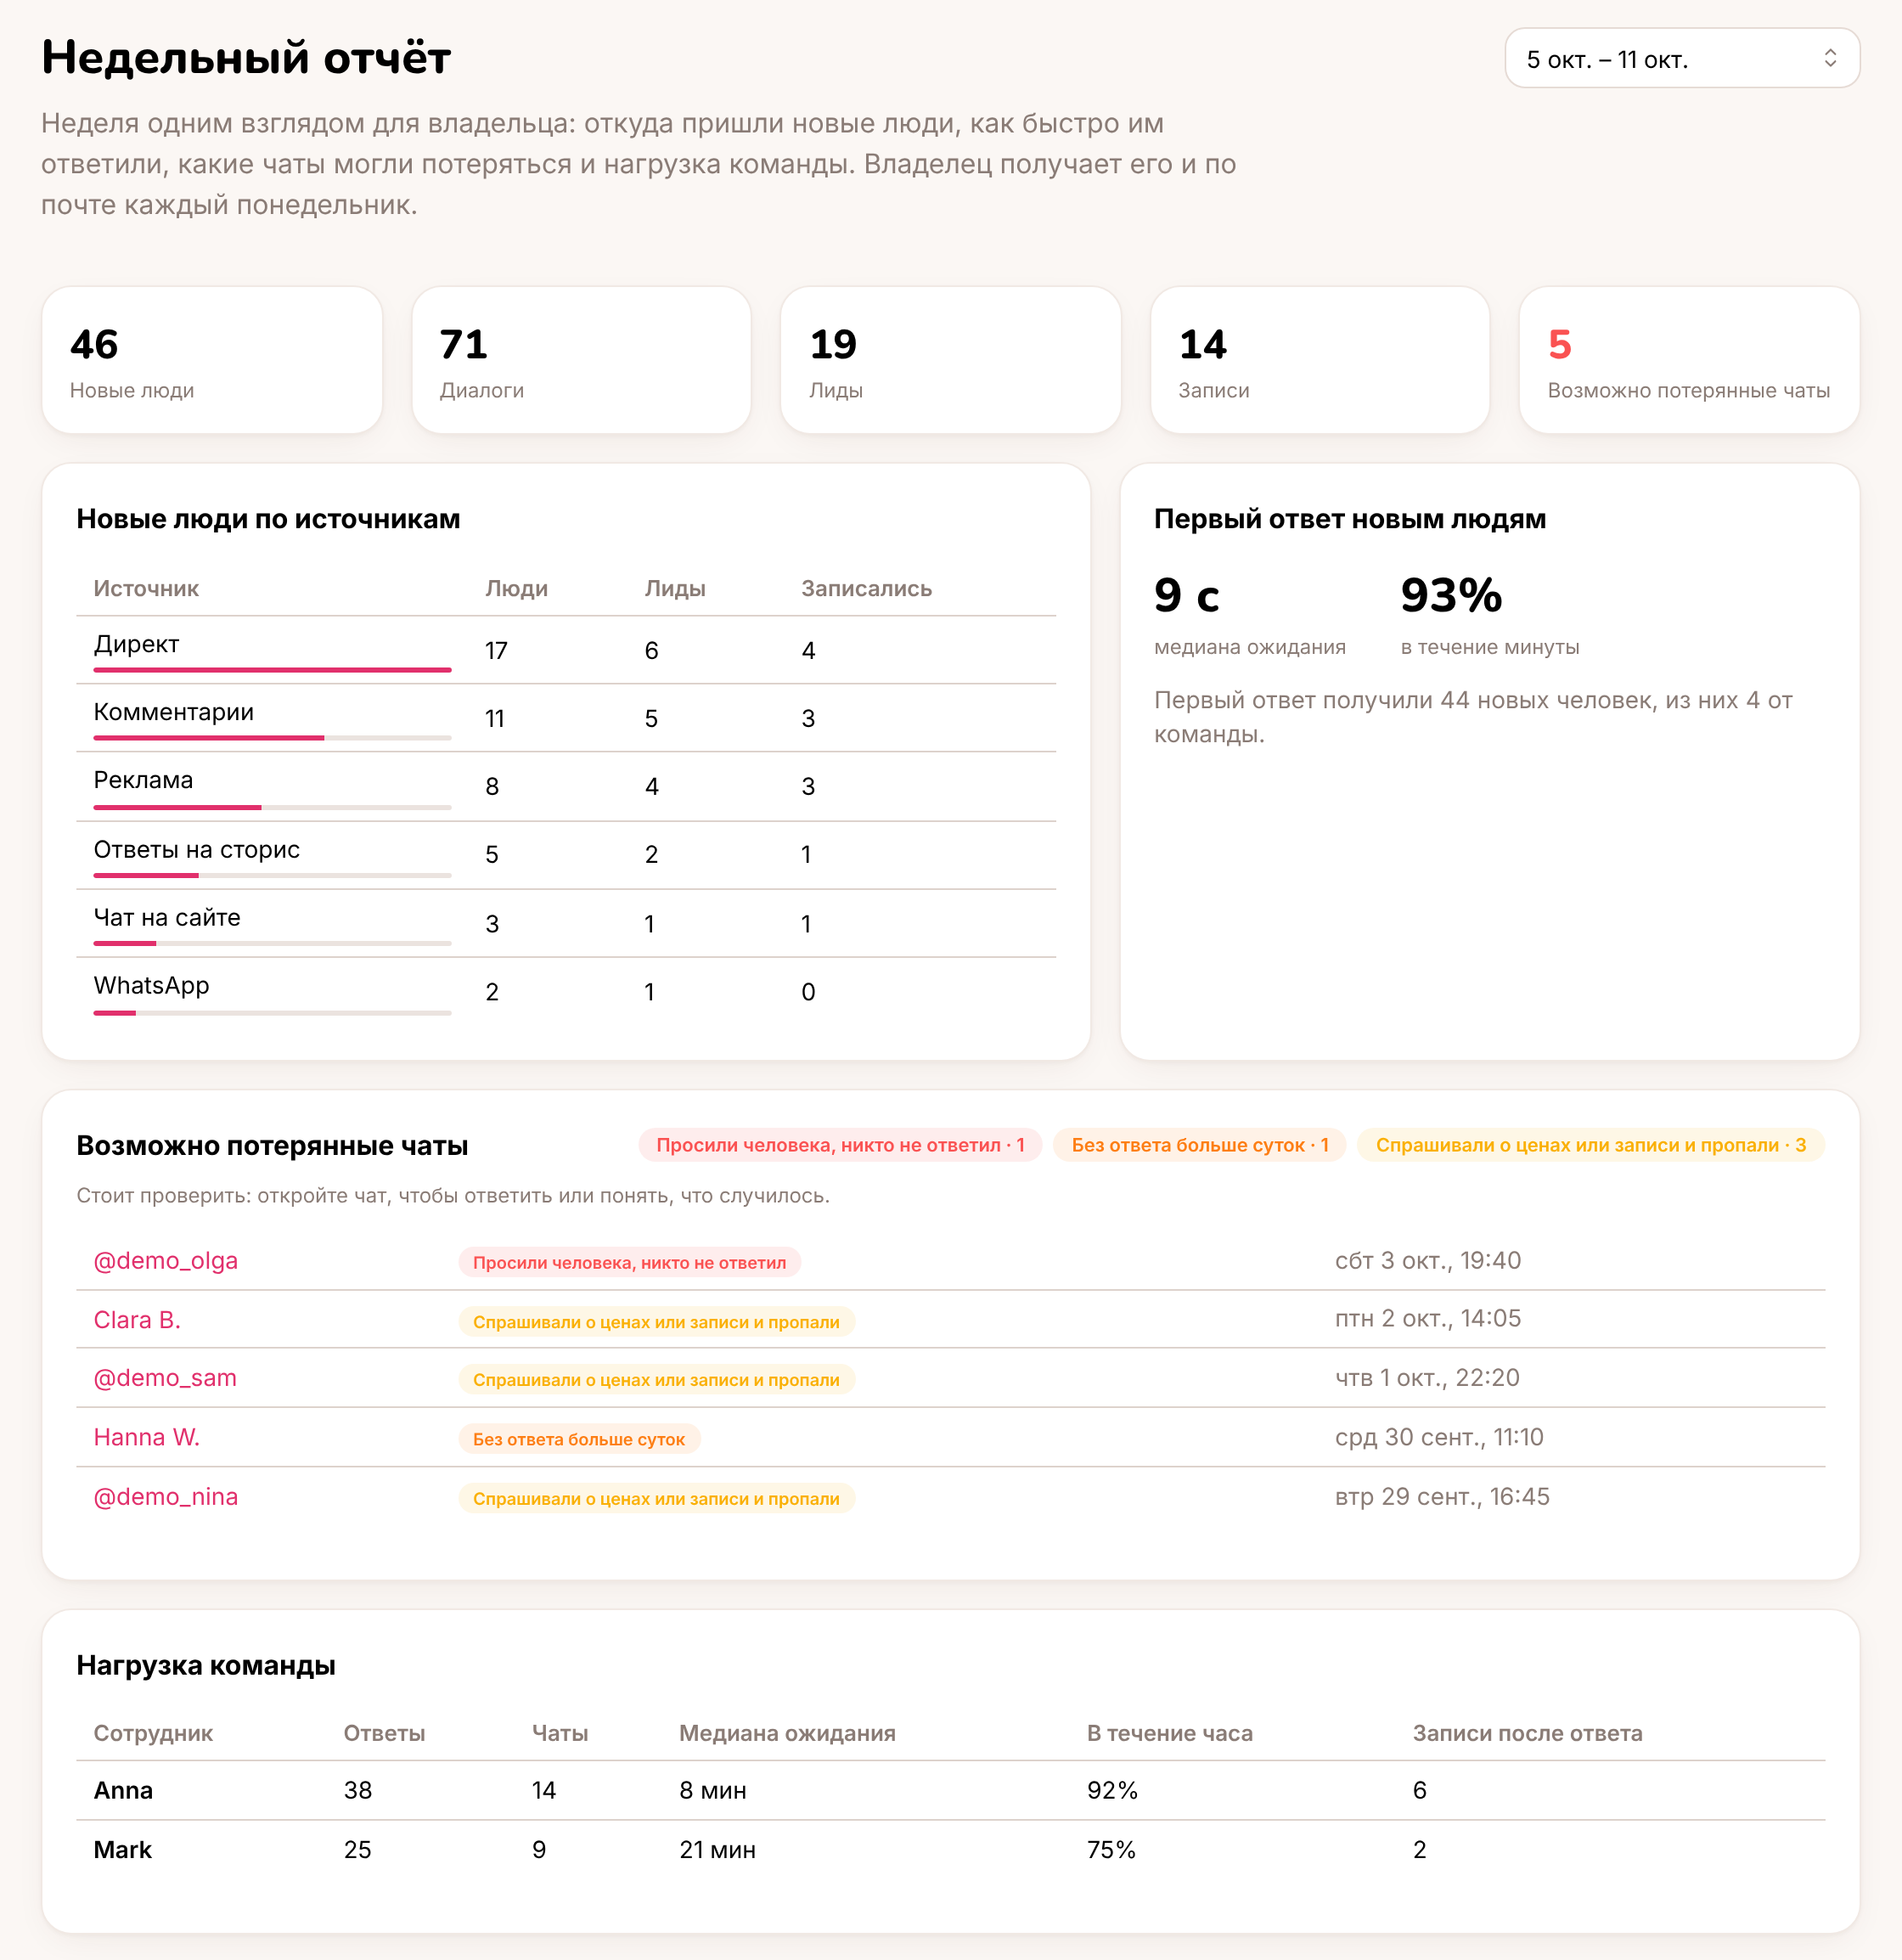Click timestamp втр 29 сент., 16:45

click(1442, 1496)
